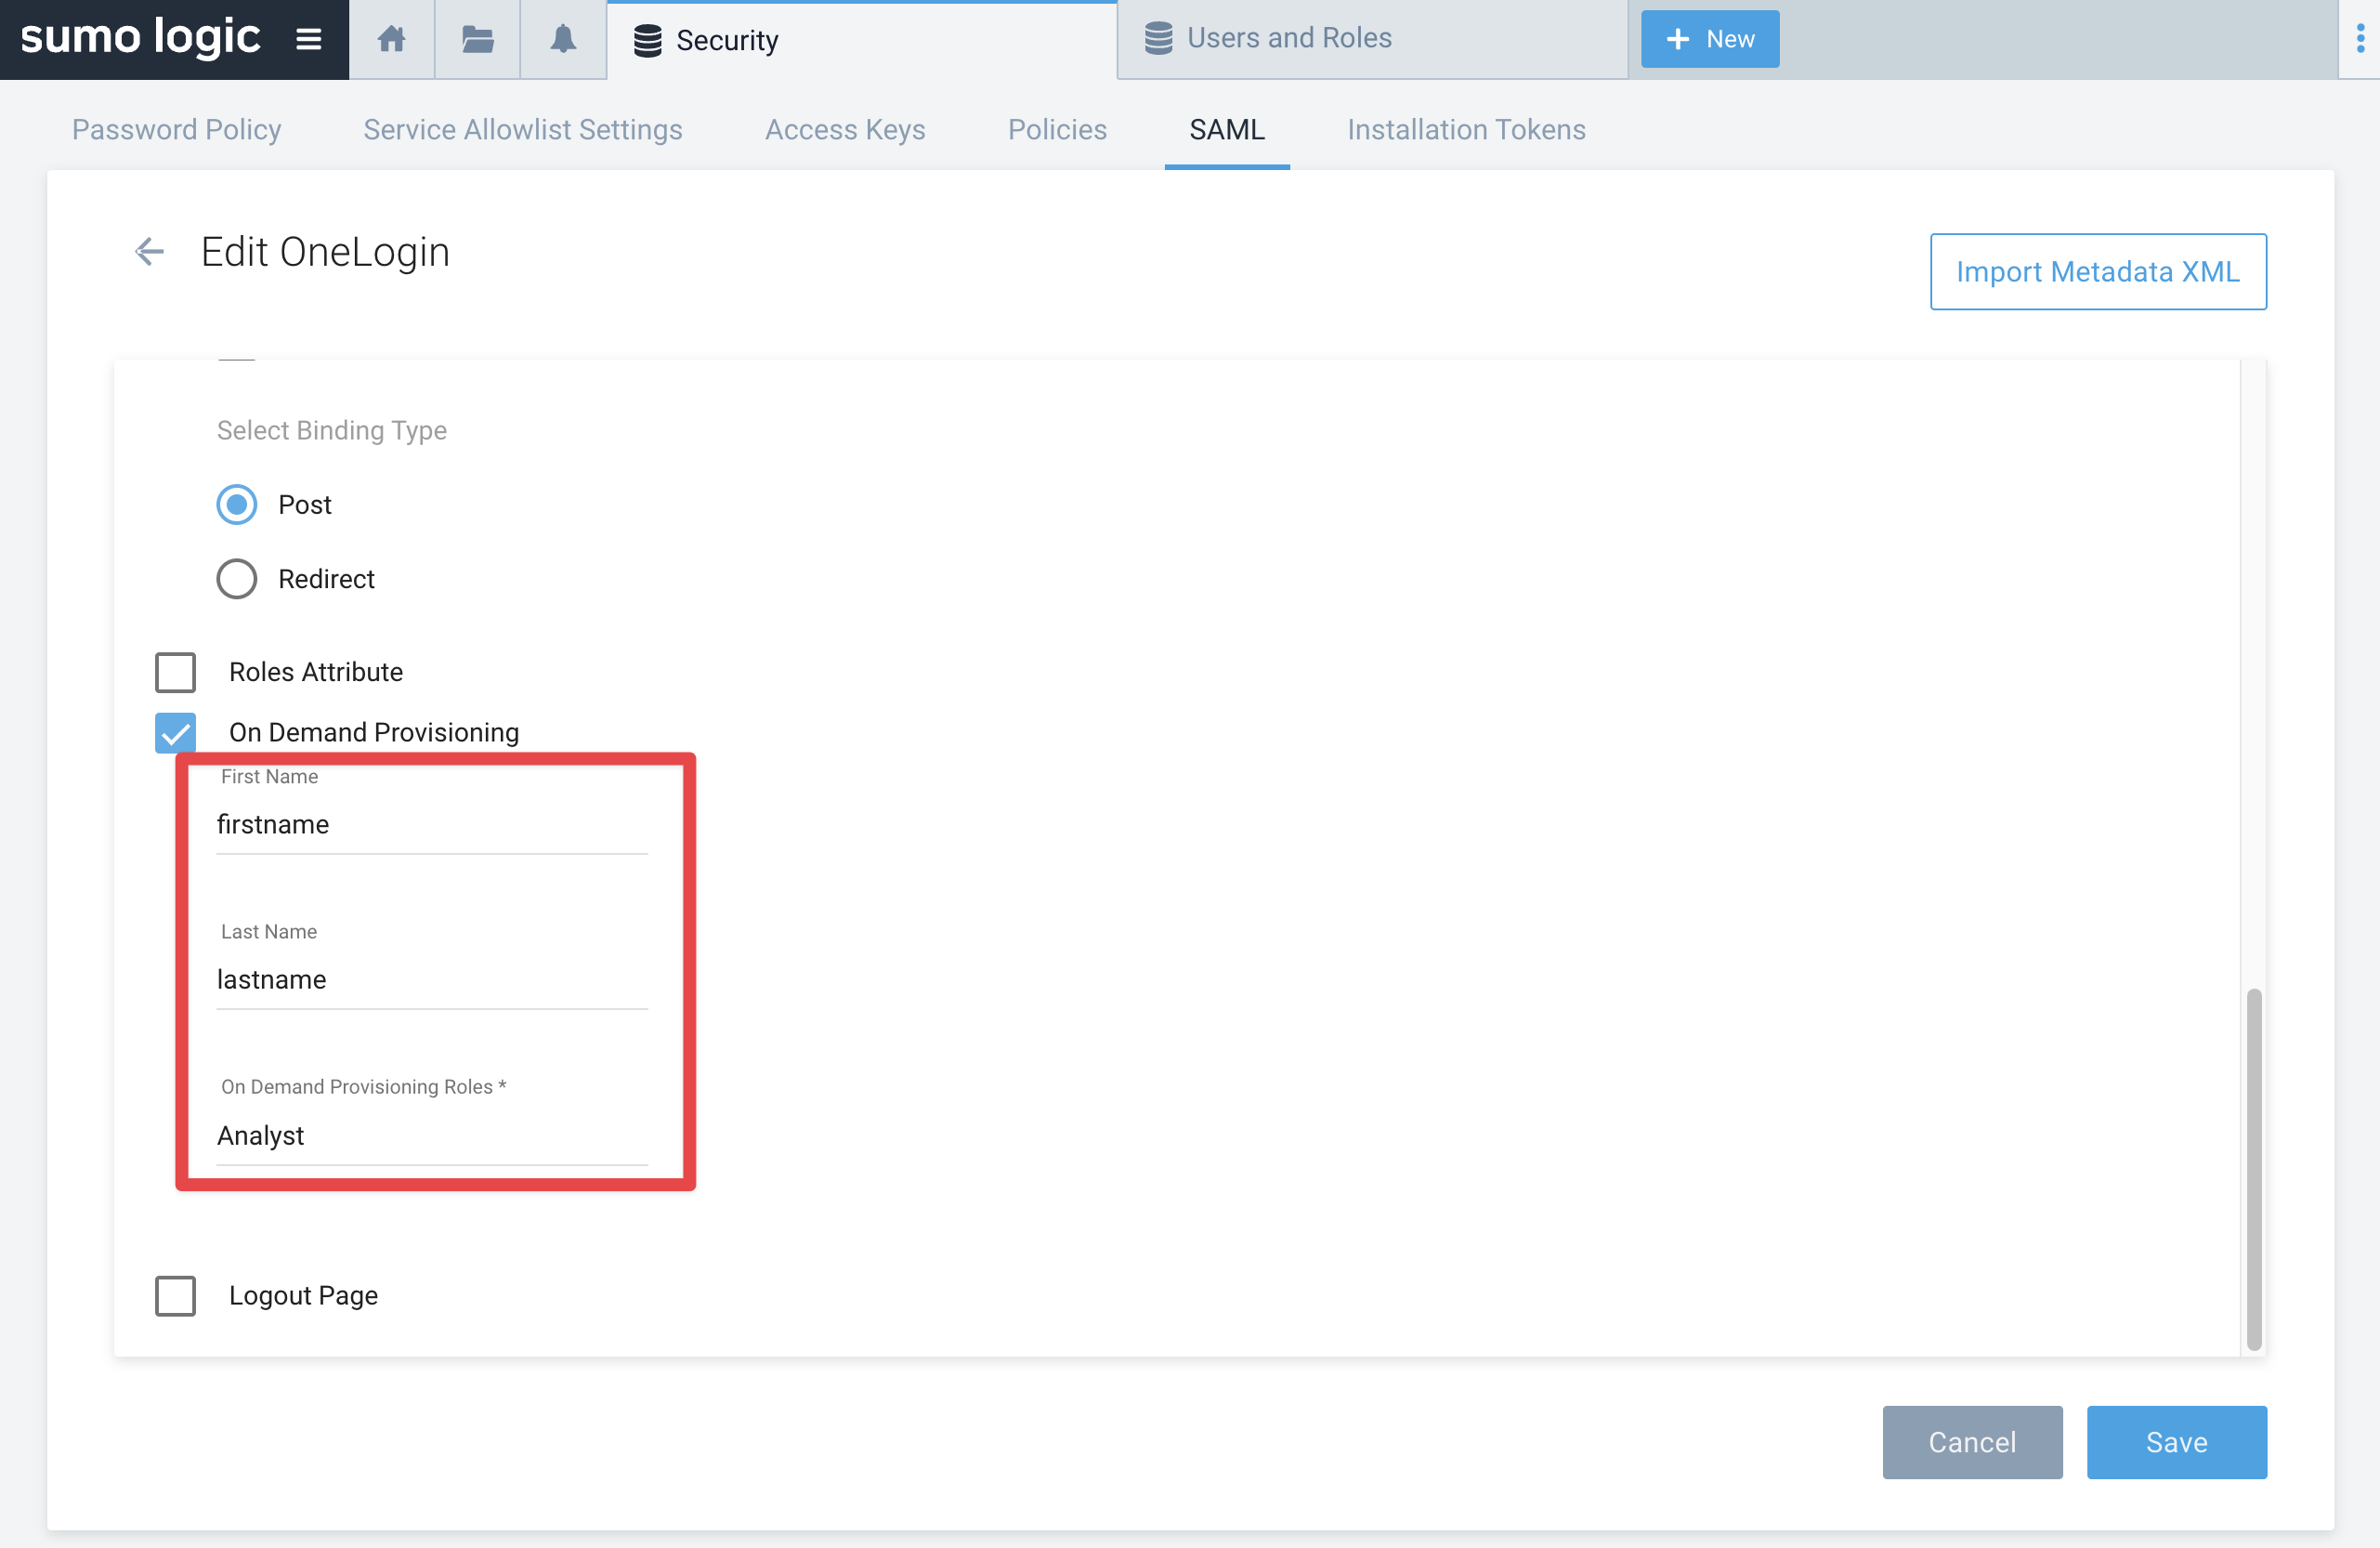The width and height of the screenshot is (2380, 1548).
Task: Open the Installation Tokens tab
Action: click(x=1466, y=130)
